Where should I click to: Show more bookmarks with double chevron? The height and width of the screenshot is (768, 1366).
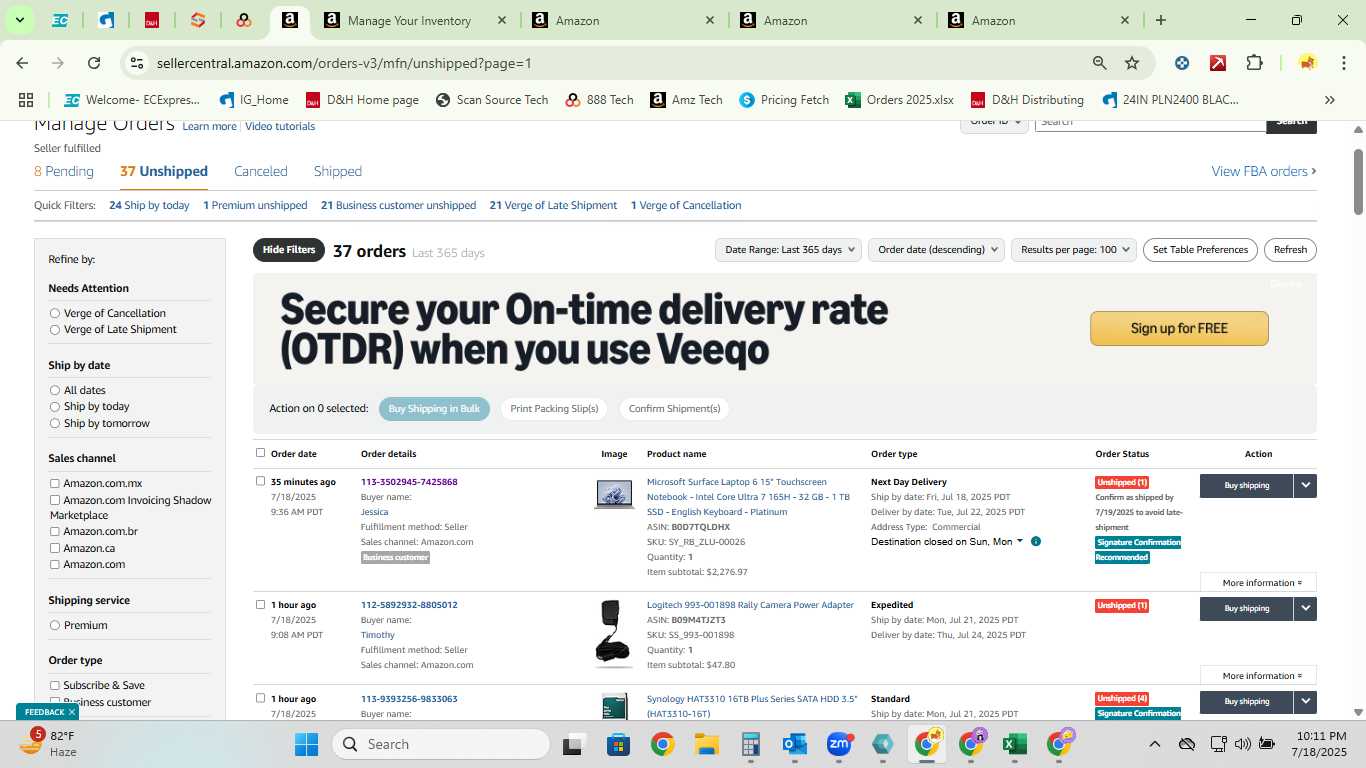point(1330,100)
